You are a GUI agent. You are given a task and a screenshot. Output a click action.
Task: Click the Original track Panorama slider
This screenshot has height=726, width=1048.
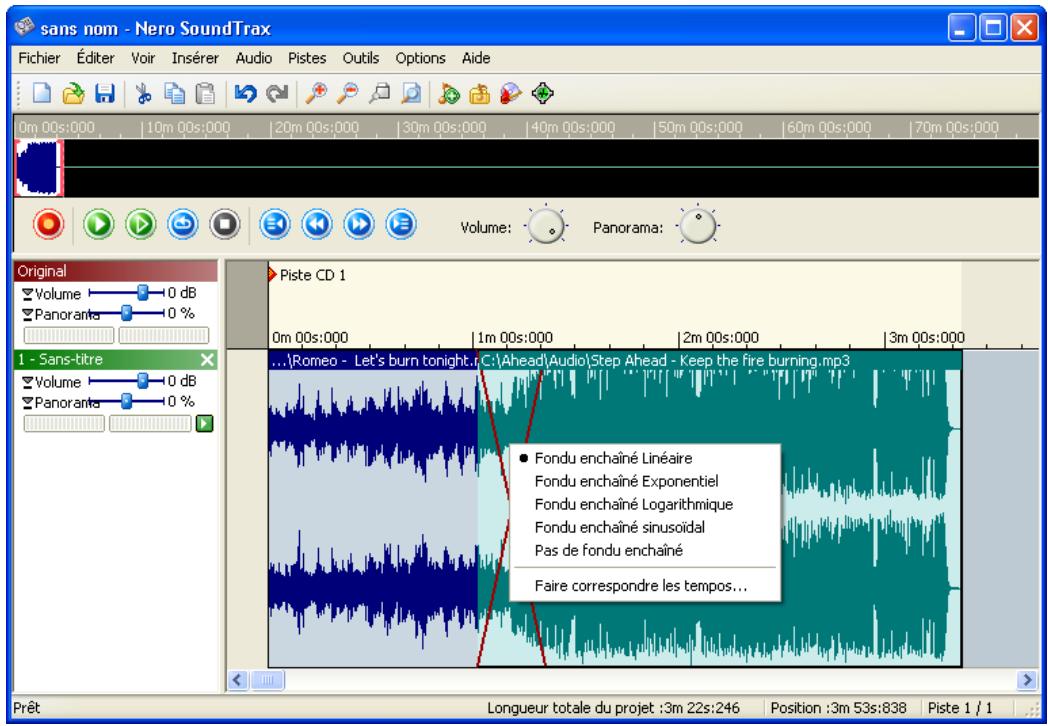tap(126, 314)
